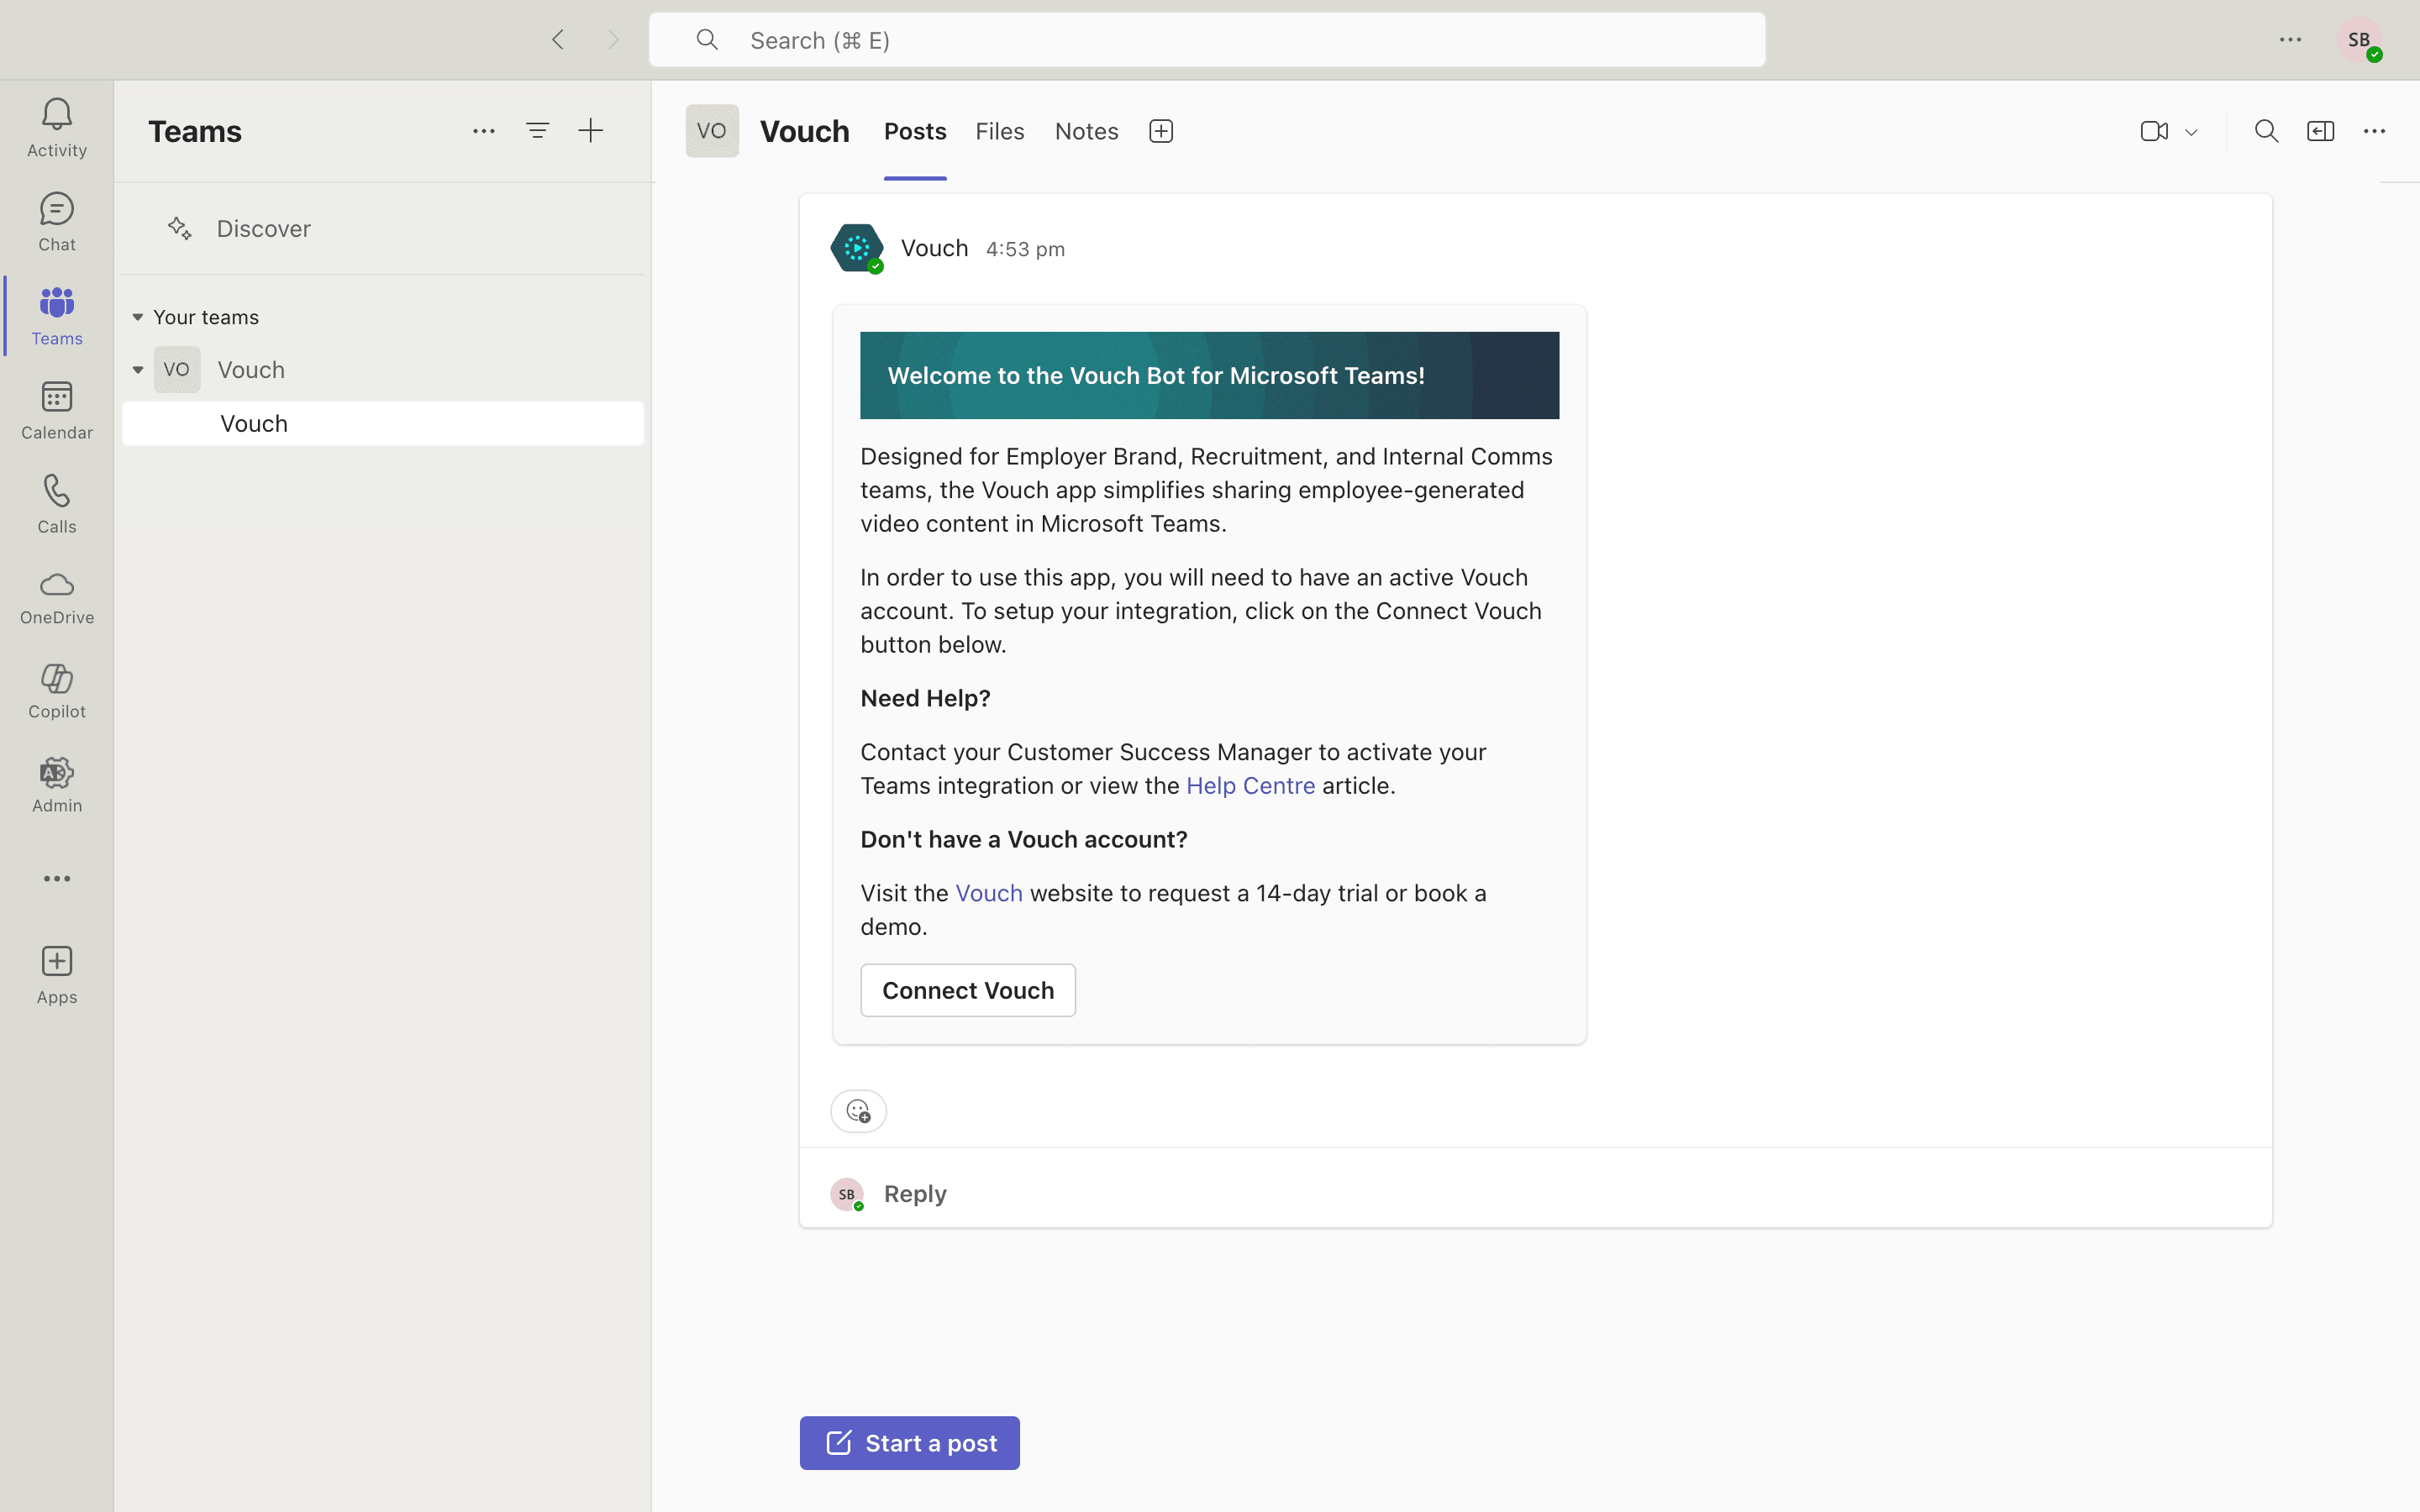Click the Don't have a Vouch account? heading
Image resolution: width=2420 pixels, height=1512 pixels.
pyautogui.click(x=1024, y=839)
